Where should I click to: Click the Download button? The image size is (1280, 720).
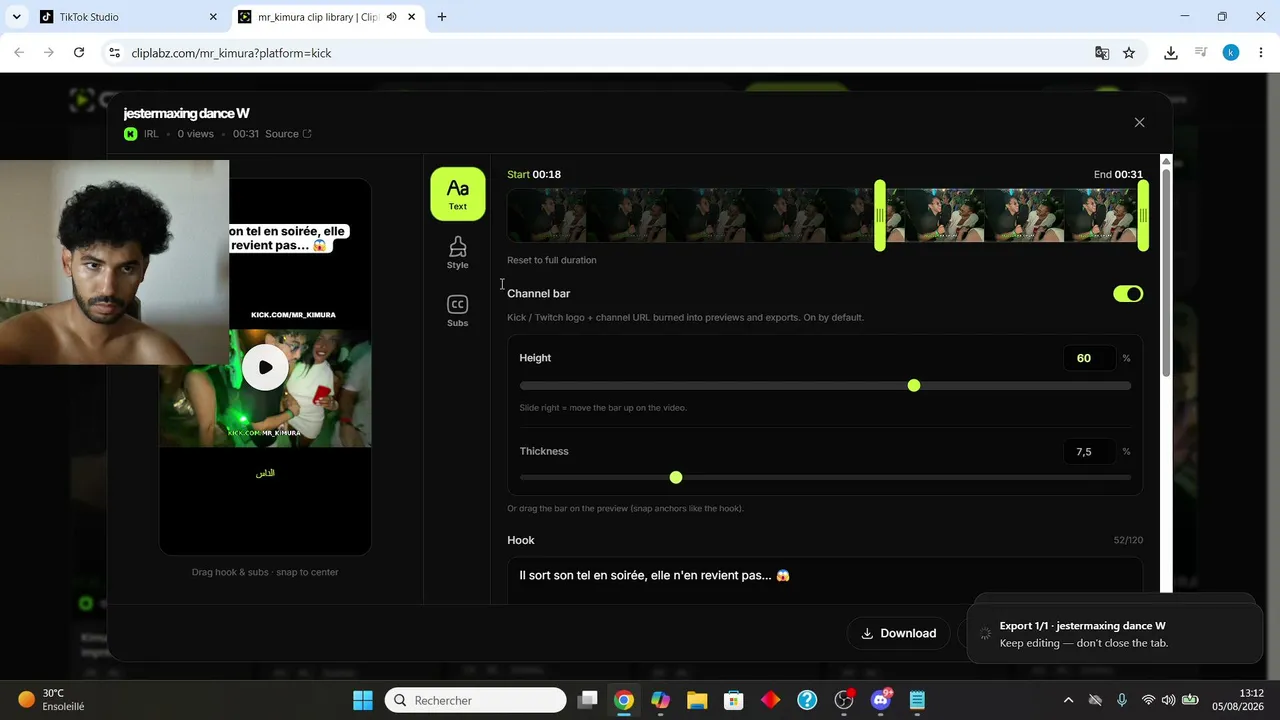[x=899, y=633]
